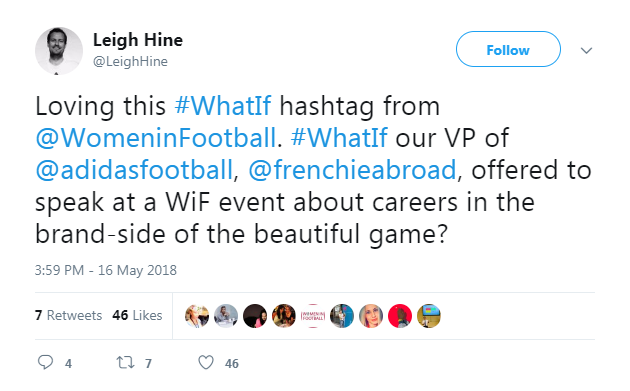The width and height of the screenshot is (630, 391).
Task: Click the reply speech bubble icon
Action: pyautogui.click(x=45, y=362)
